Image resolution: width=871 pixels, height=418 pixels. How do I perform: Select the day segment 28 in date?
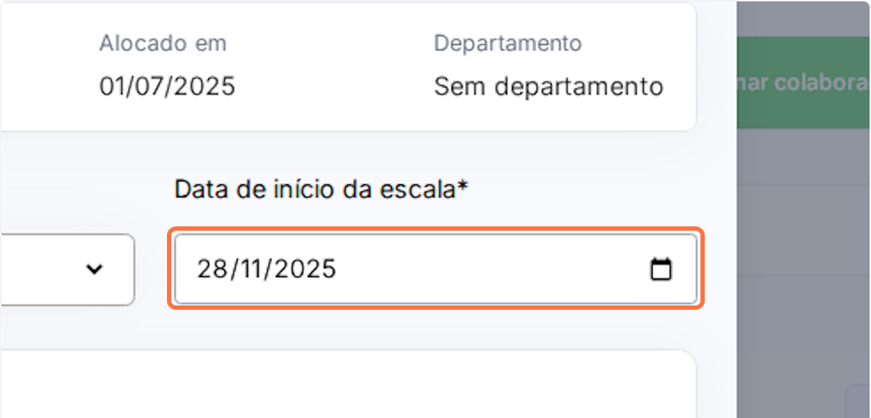(x=212, y=269)
